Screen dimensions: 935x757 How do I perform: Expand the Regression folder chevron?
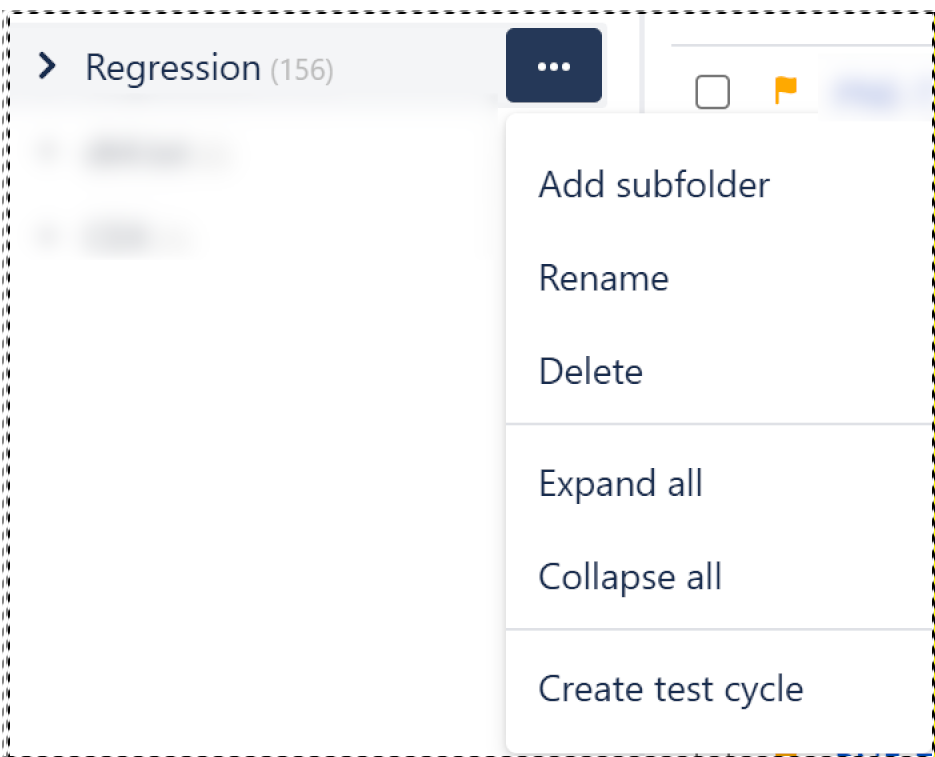46,67
